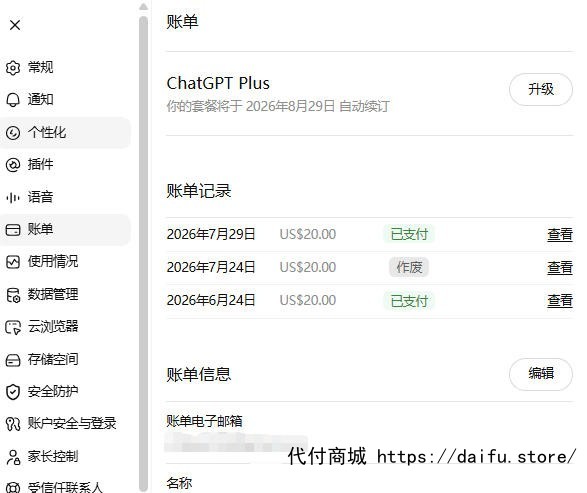Click the shield icon beside 安全防护
Image resolution: width=587 pixels, height=493 pixels.
point(13,392)
